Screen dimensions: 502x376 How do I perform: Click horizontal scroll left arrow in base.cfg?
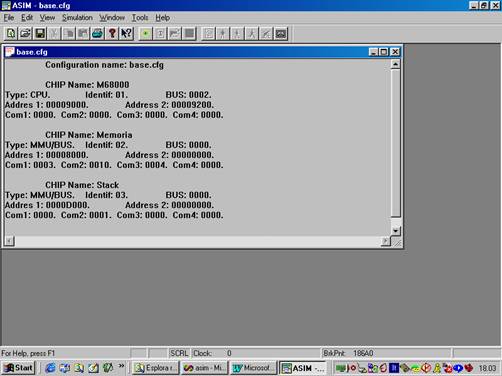click(9, 241)
